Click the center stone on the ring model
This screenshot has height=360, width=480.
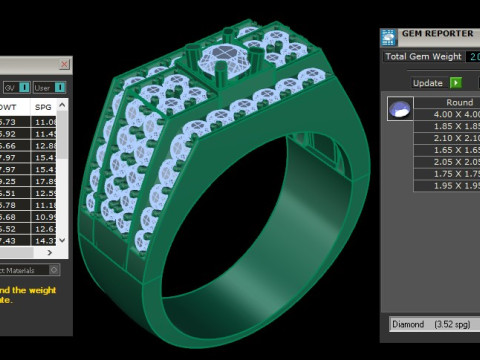click(x=224, y=60)
